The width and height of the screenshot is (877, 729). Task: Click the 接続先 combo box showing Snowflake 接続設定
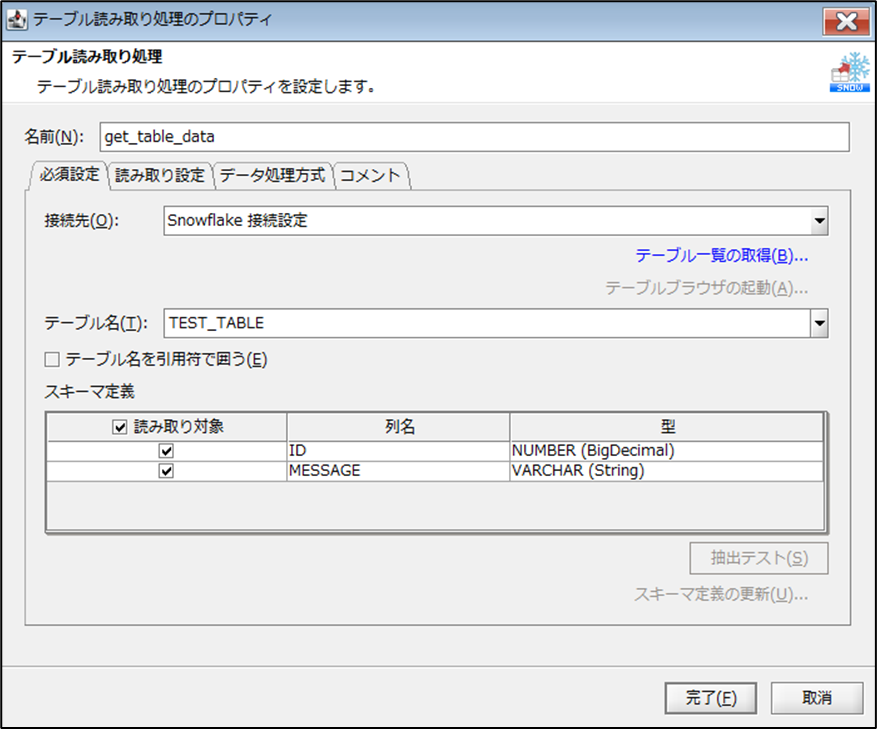pyautogui.click(x=496, y=220)
